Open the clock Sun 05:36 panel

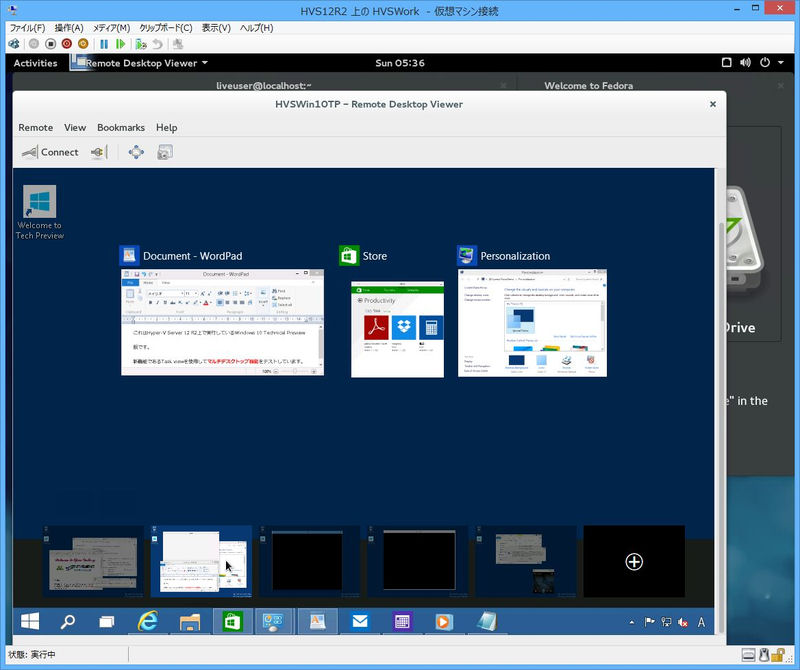[400, 63]
